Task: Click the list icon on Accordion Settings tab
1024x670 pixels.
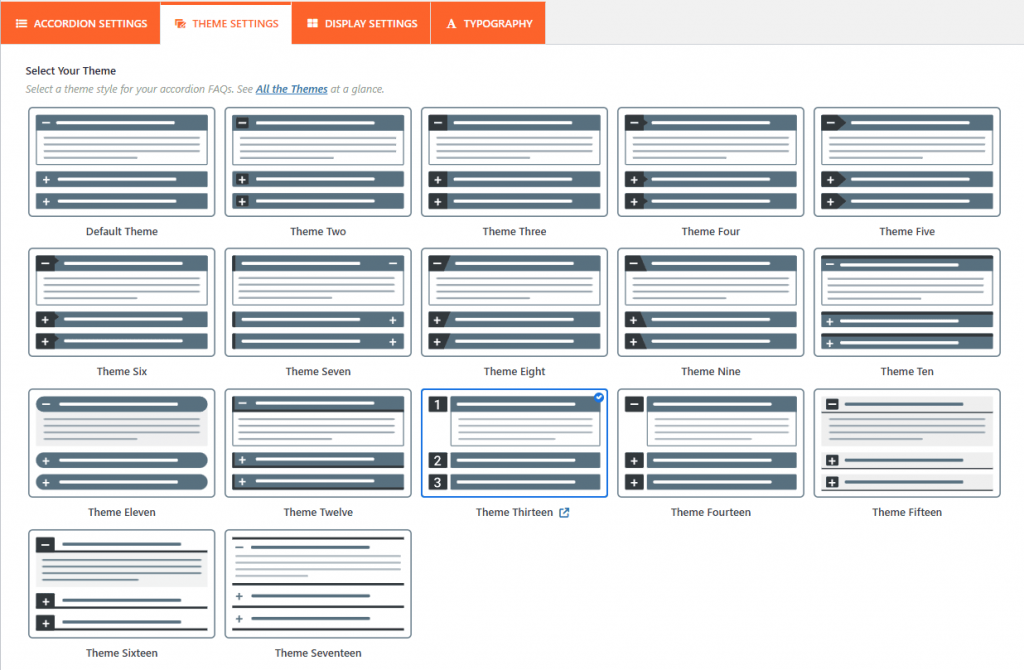Action: pyautogui.click(x=21, y=23)
